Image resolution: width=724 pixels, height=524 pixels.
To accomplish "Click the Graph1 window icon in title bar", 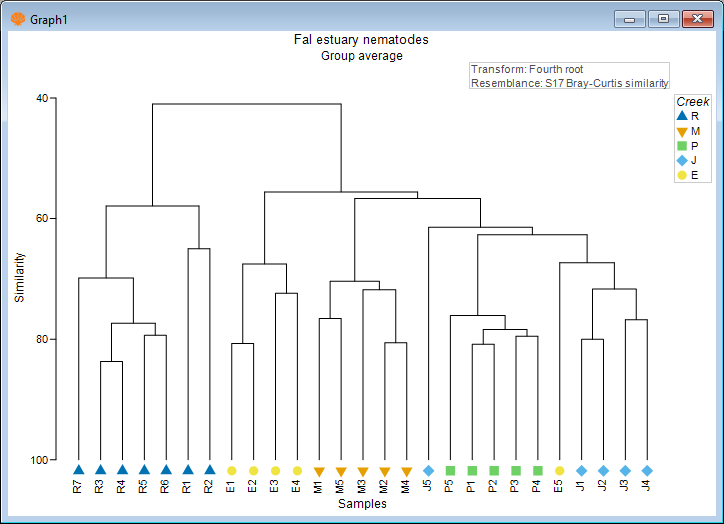I will pyautogui.click(x=17, y=19).
